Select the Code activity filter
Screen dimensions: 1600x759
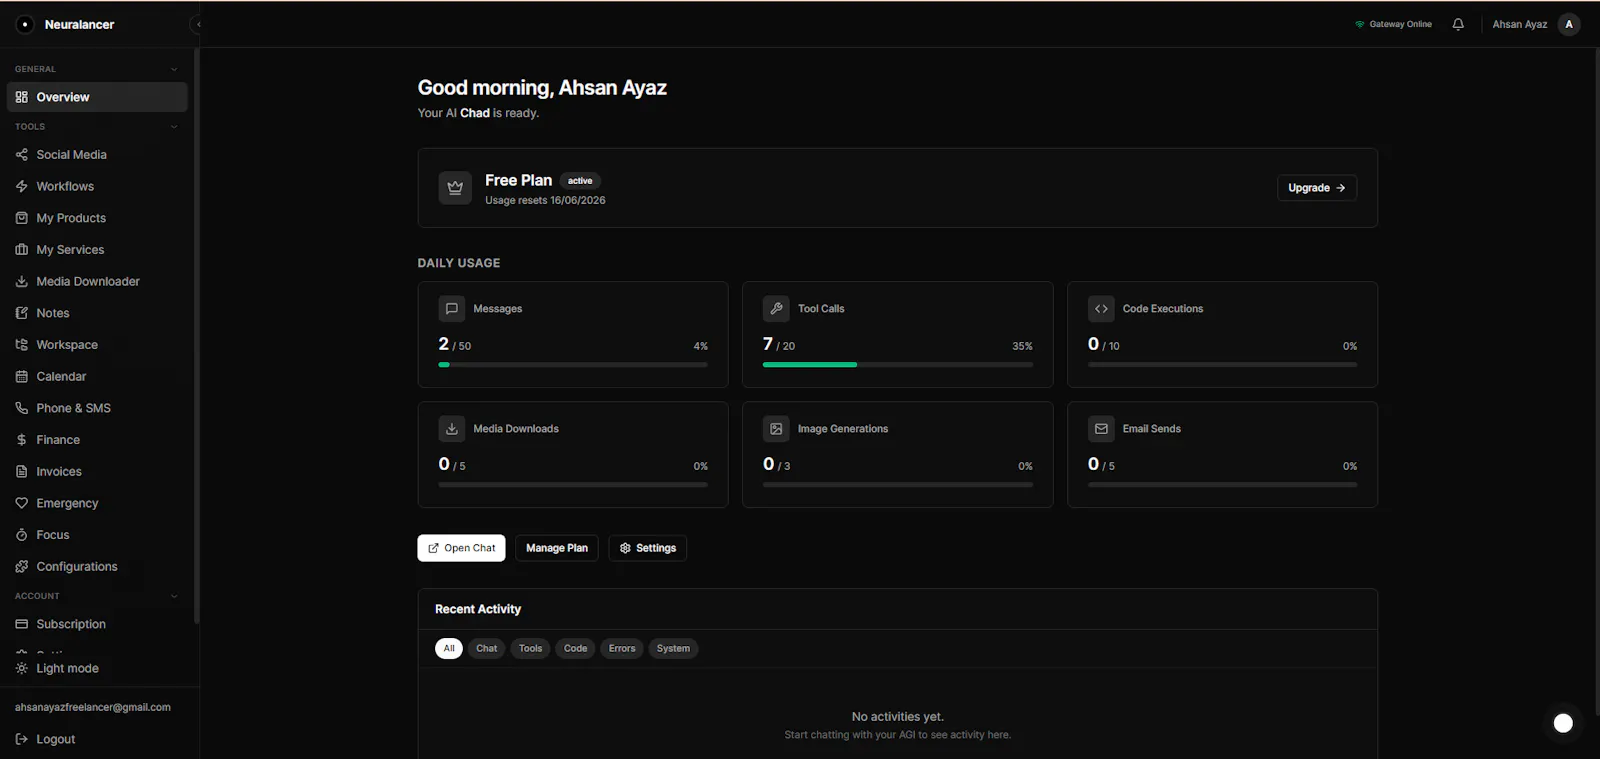click(576, 649)
